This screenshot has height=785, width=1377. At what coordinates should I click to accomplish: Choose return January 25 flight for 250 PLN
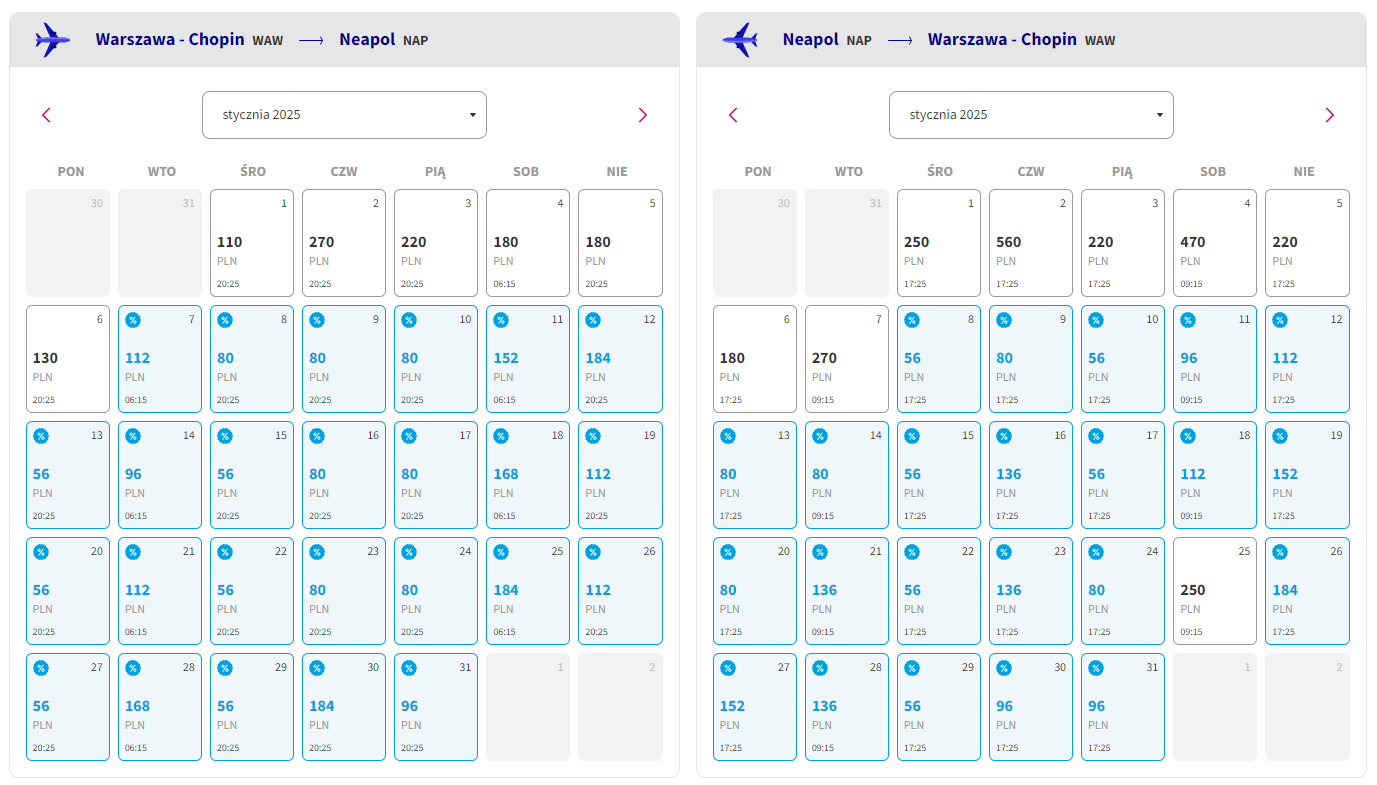coord(1215,591)
